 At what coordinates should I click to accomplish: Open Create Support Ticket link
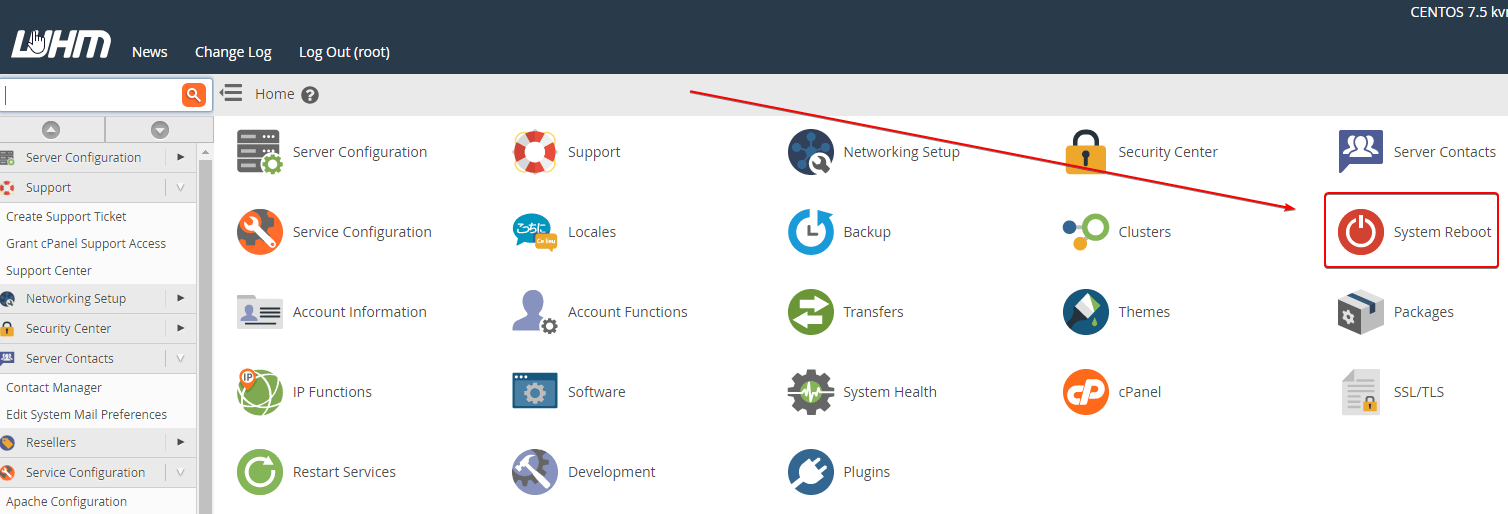[66, 216]
